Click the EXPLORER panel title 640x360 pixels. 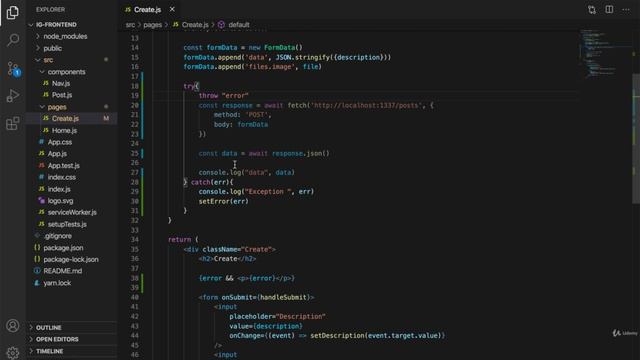coord(50,9)
